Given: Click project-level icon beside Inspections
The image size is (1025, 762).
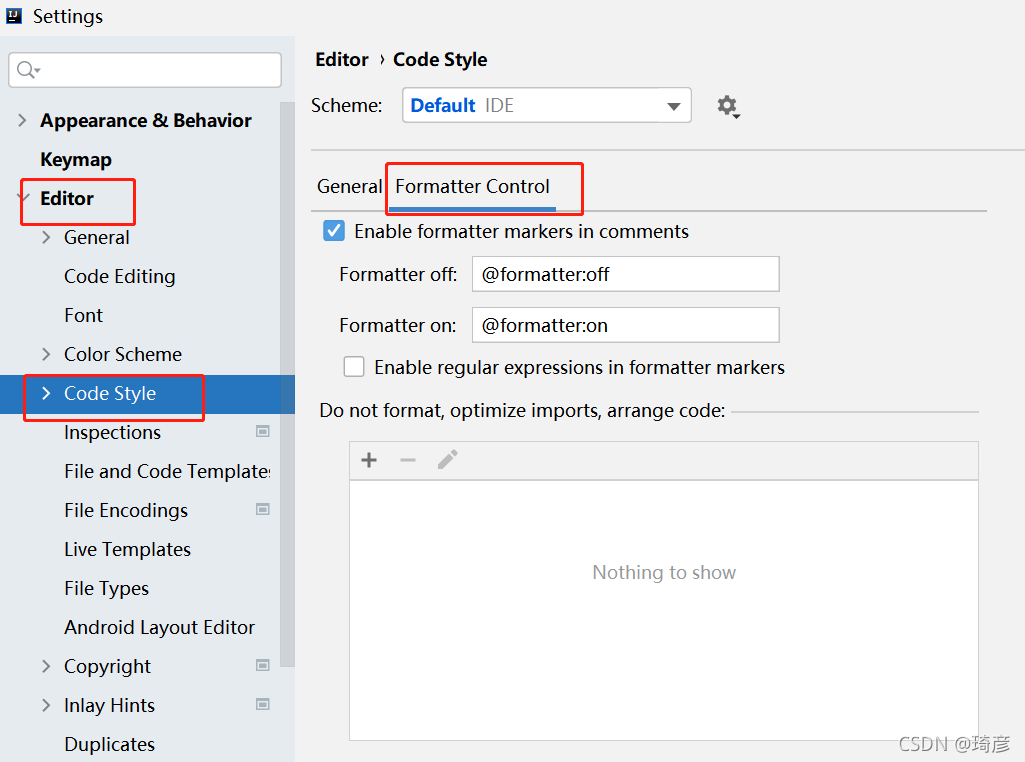Looking at the screenshot, I should [x=263, y=432].
